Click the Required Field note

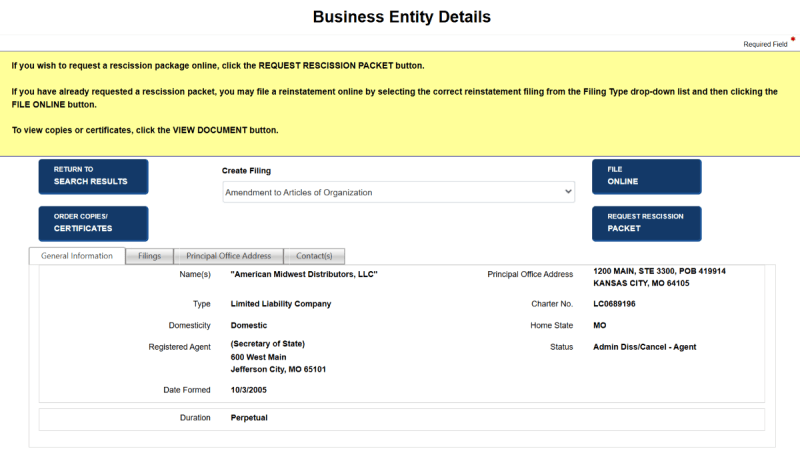tap(765, 44)
